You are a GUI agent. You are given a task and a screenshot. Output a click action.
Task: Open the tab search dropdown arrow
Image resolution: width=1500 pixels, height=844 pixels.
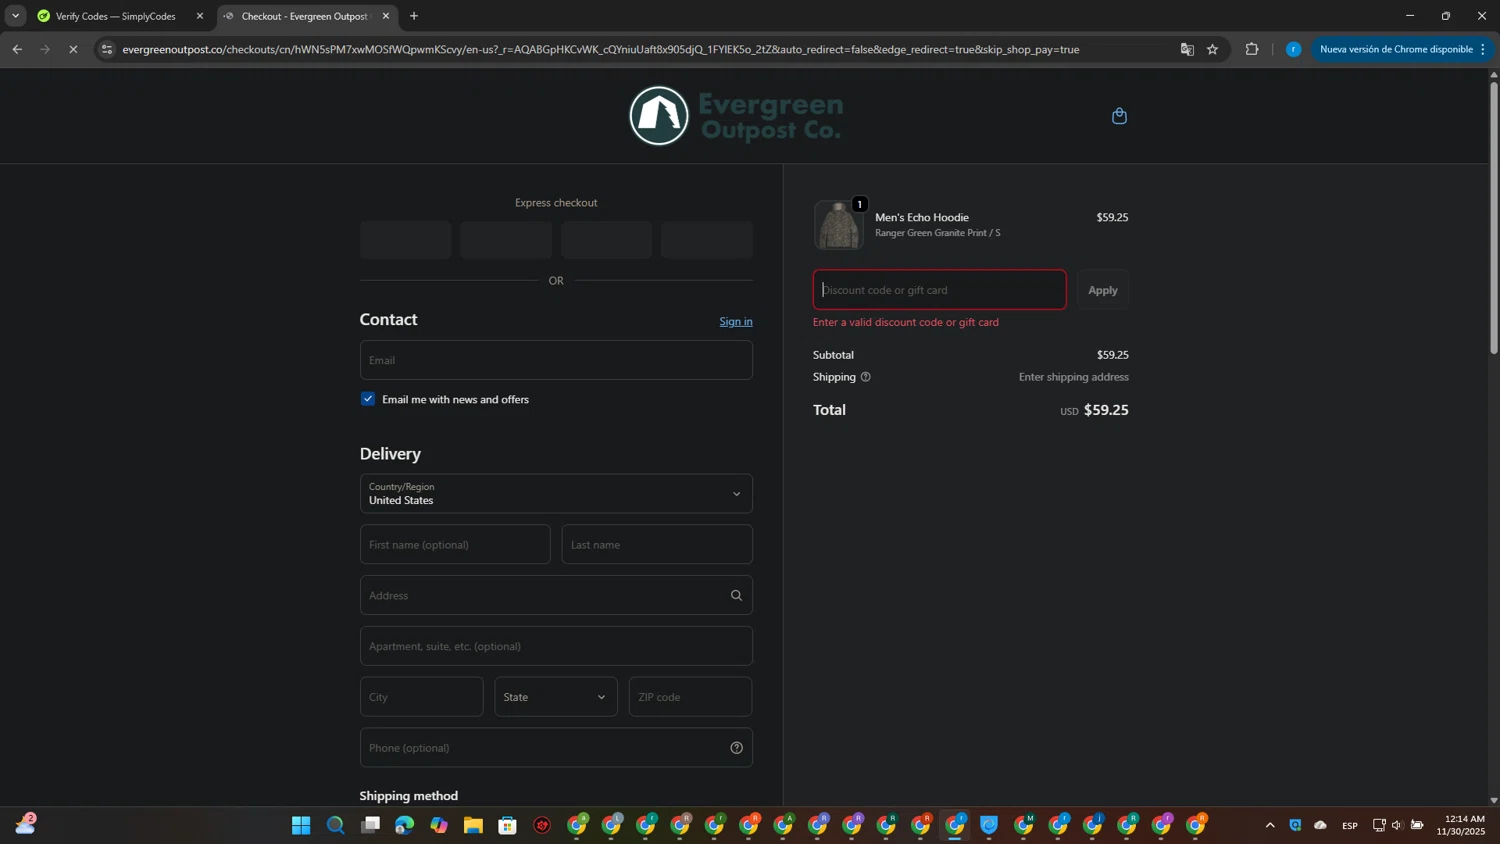tap(15, 16)
